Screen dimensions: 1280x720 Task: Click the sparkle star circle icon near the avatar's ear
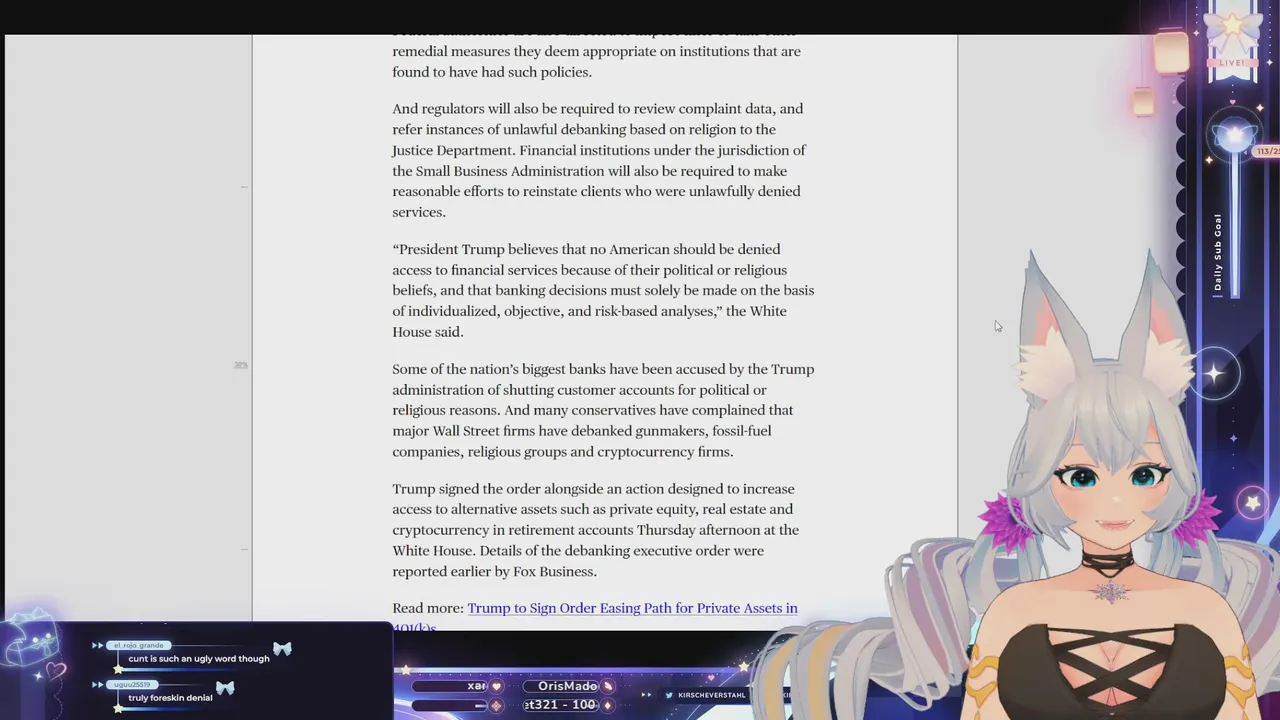[1214, 374]
